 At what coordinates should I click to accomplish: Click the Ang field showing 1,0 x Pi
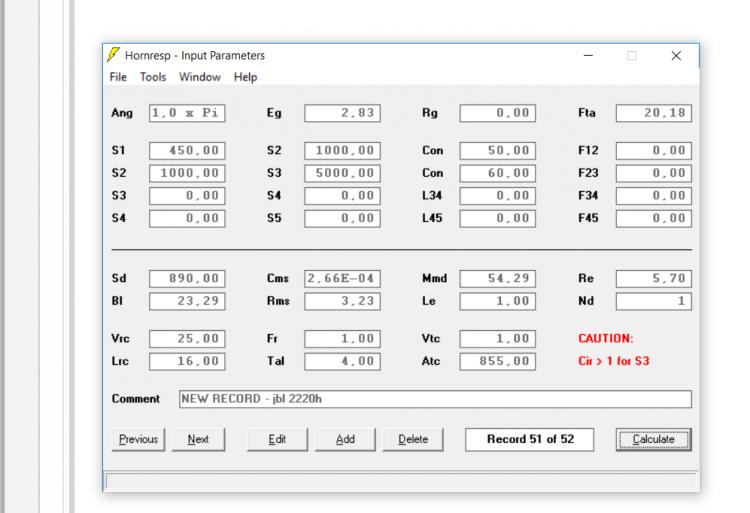click(186, 114)
